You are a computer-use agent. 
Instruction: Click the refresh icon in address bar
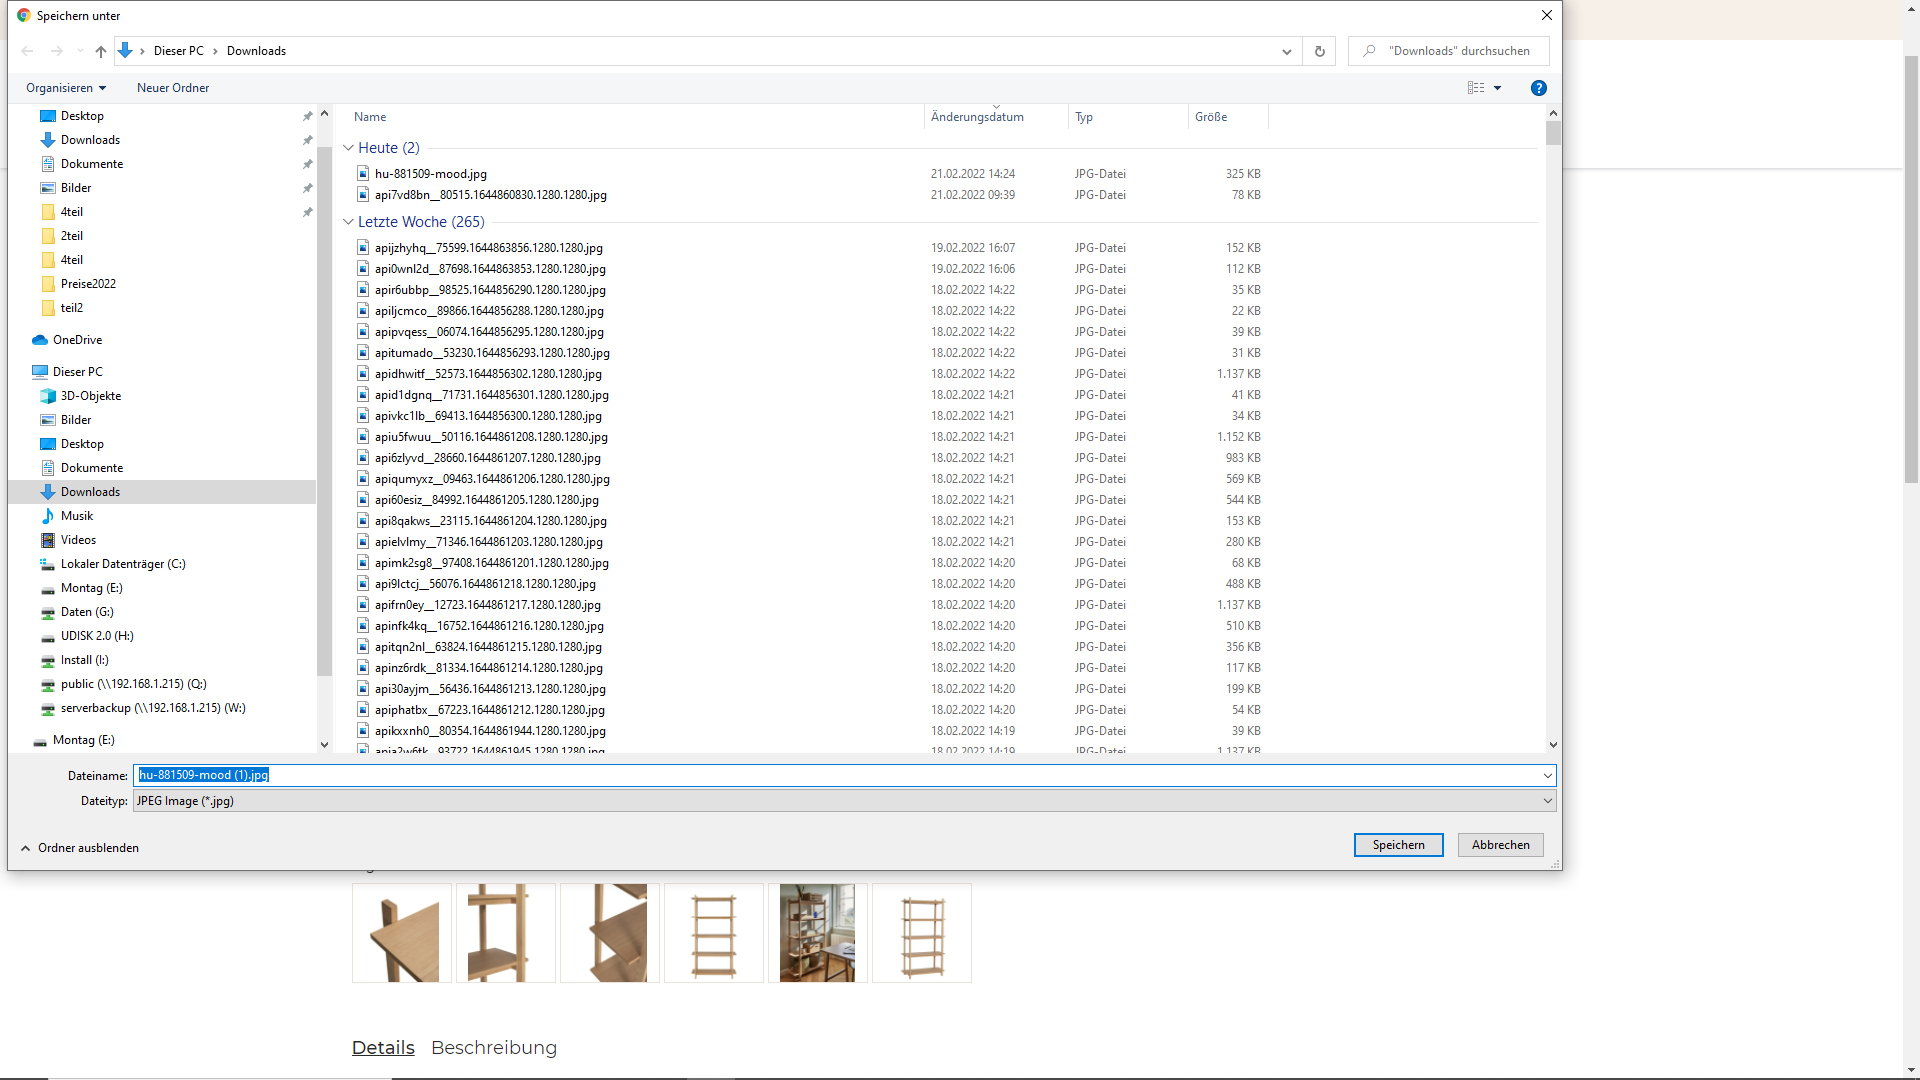[1319, 50]
